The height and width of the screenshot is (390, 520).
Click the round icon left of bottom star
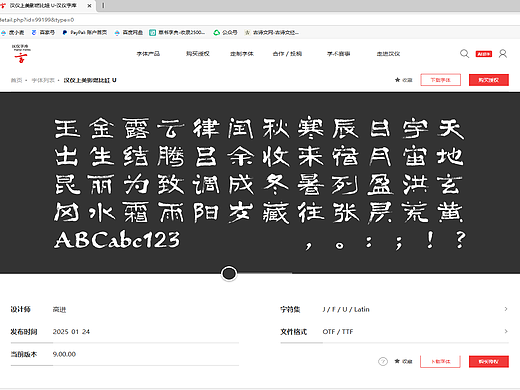(x=383, y=361)
